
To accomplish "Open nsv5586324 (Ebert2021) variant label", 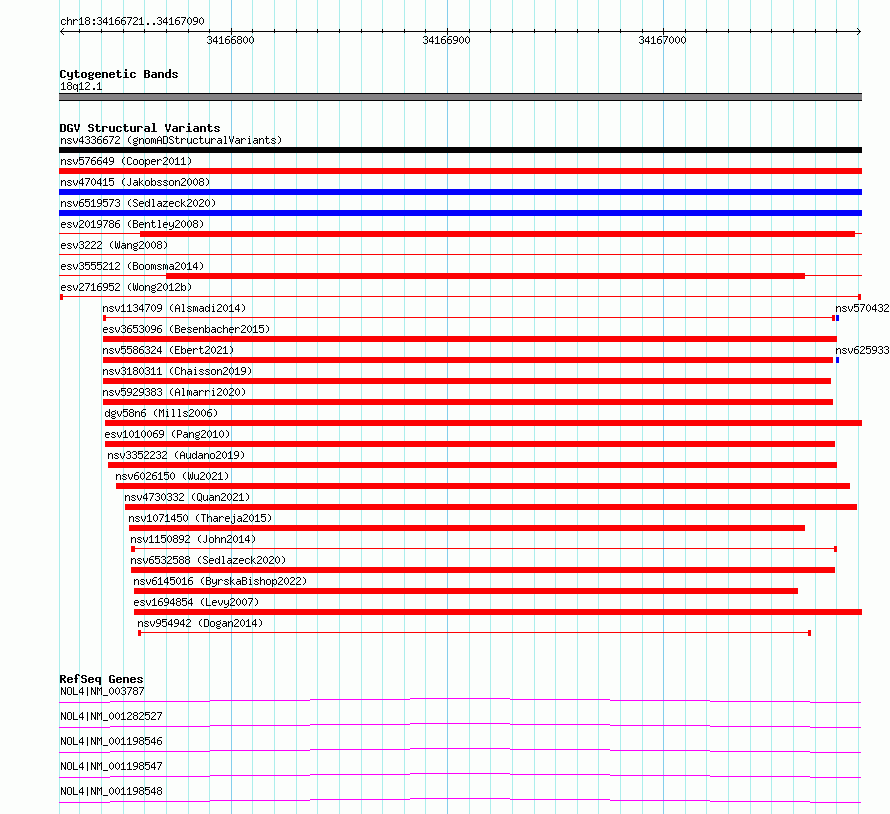I will pyautogui.click(x=168, y=350).
